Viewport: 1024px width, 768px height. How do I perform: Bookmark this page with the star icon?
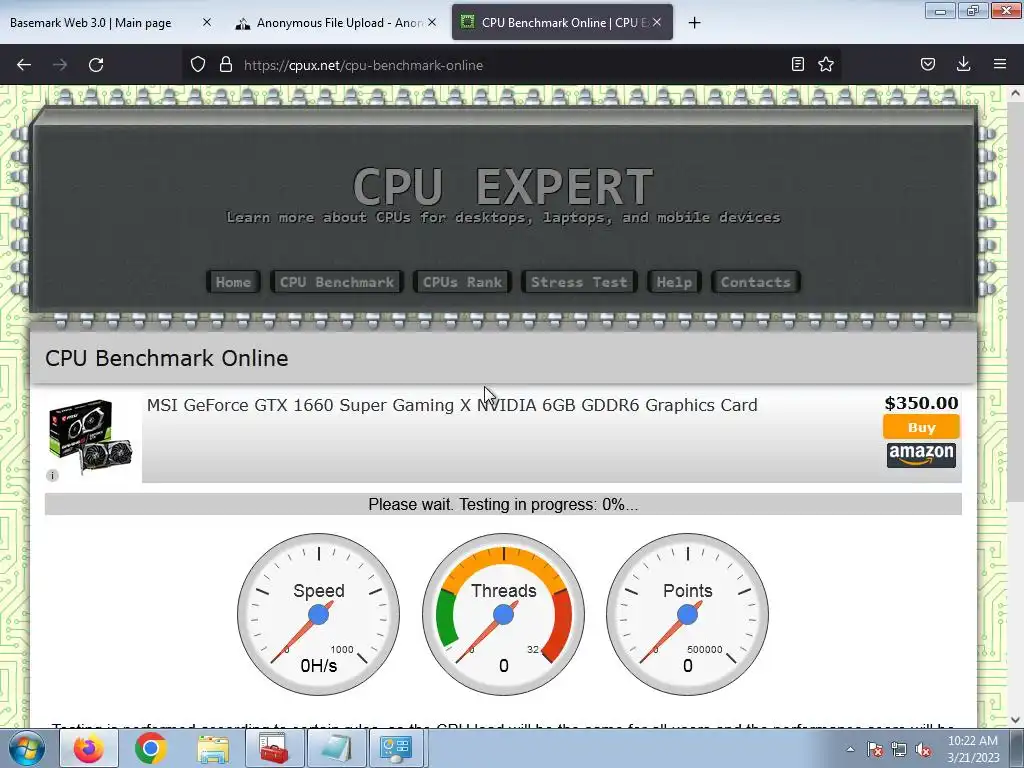(x=826, y=64)
